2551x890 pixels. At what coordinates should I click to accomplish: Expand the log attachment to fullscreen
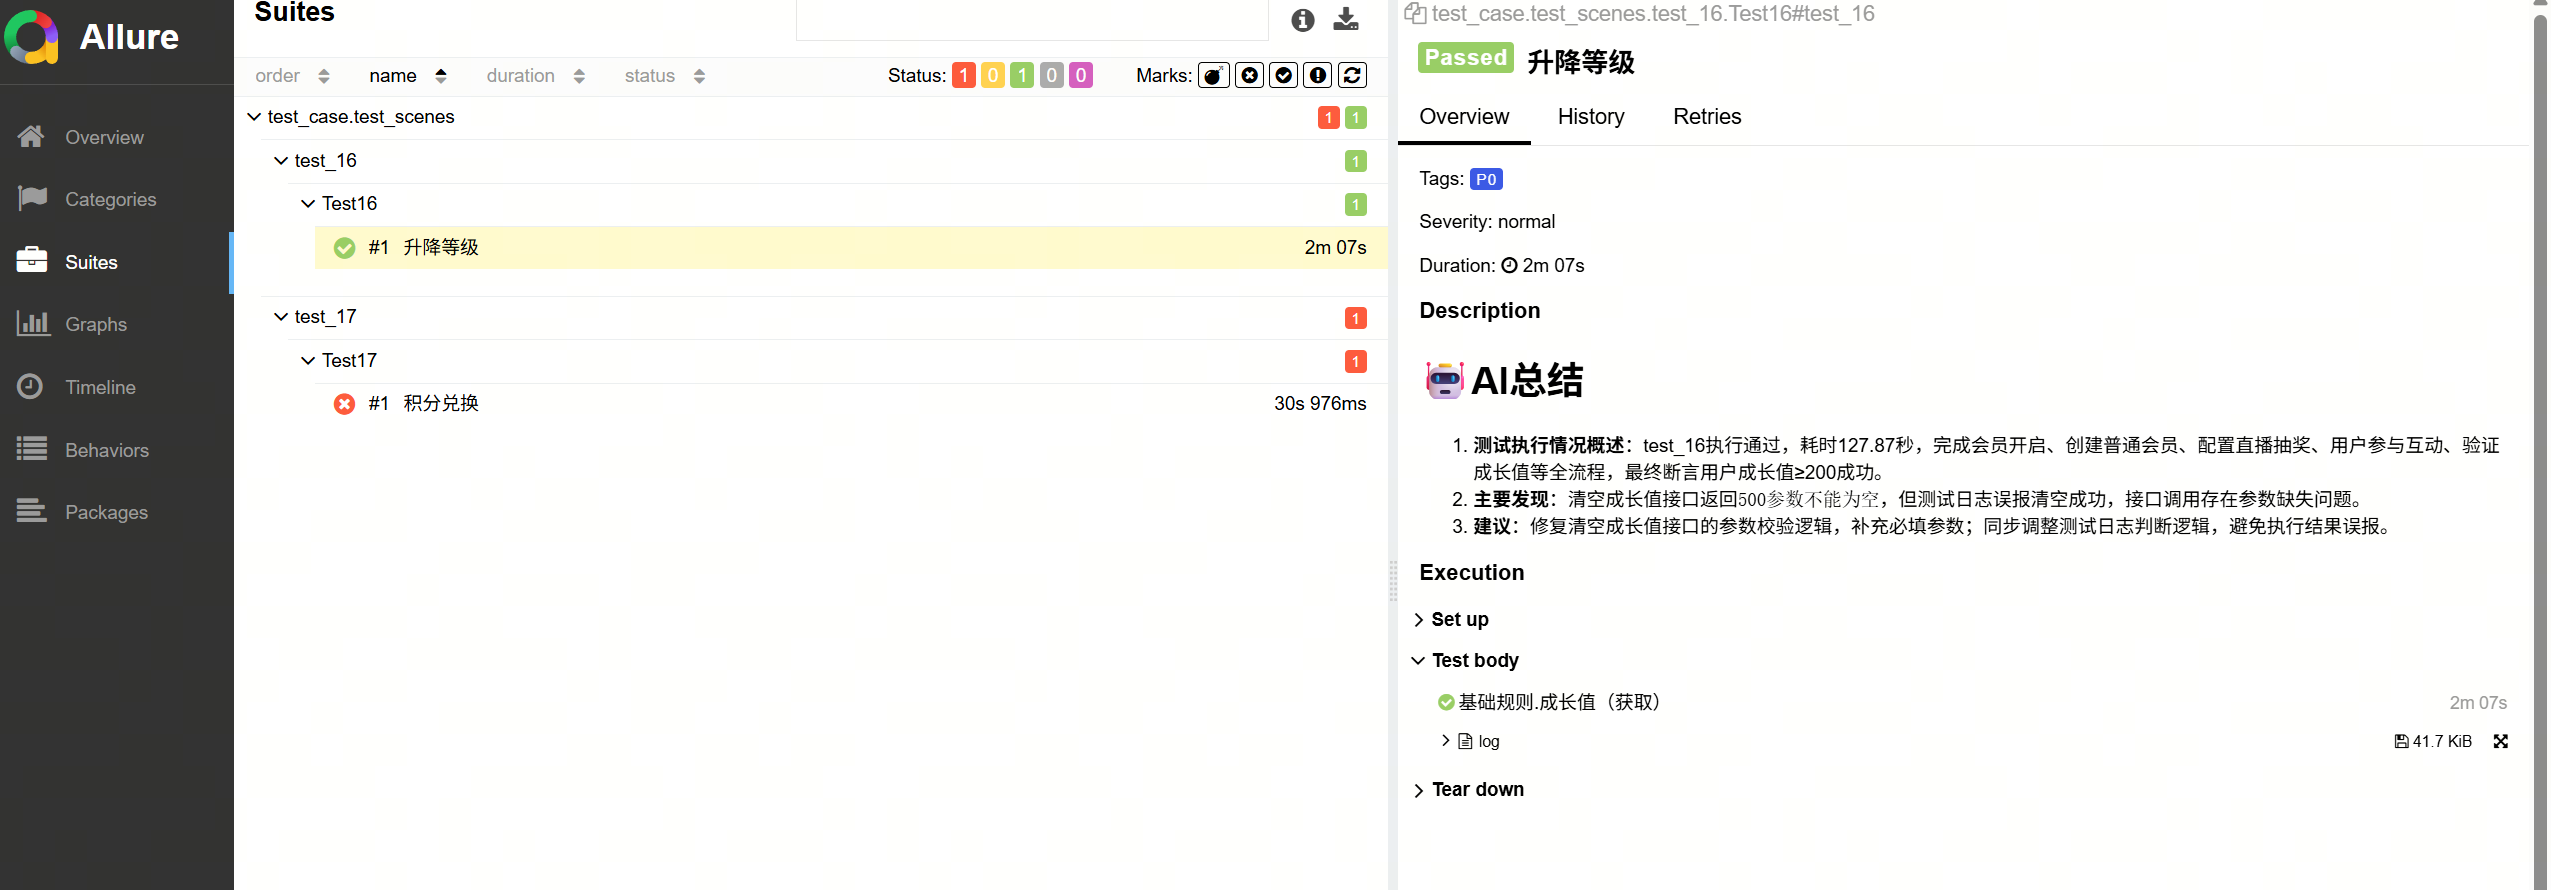[2500, 741]
